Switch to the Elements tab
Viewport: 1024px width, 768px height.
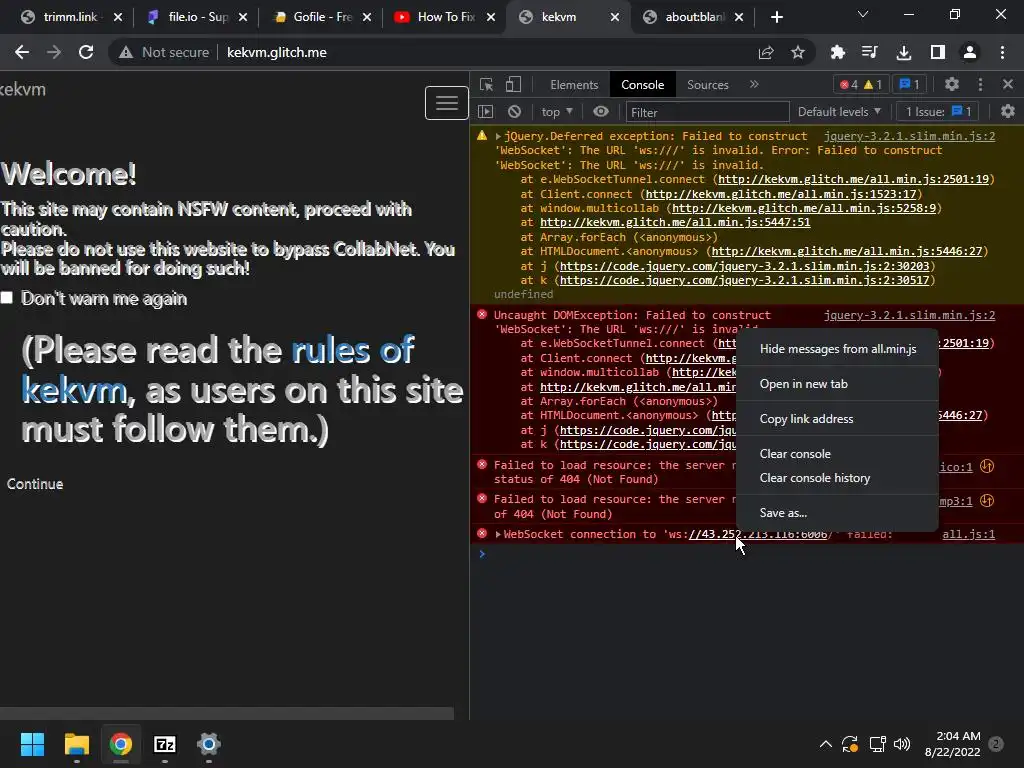click(x=573, y=84)
